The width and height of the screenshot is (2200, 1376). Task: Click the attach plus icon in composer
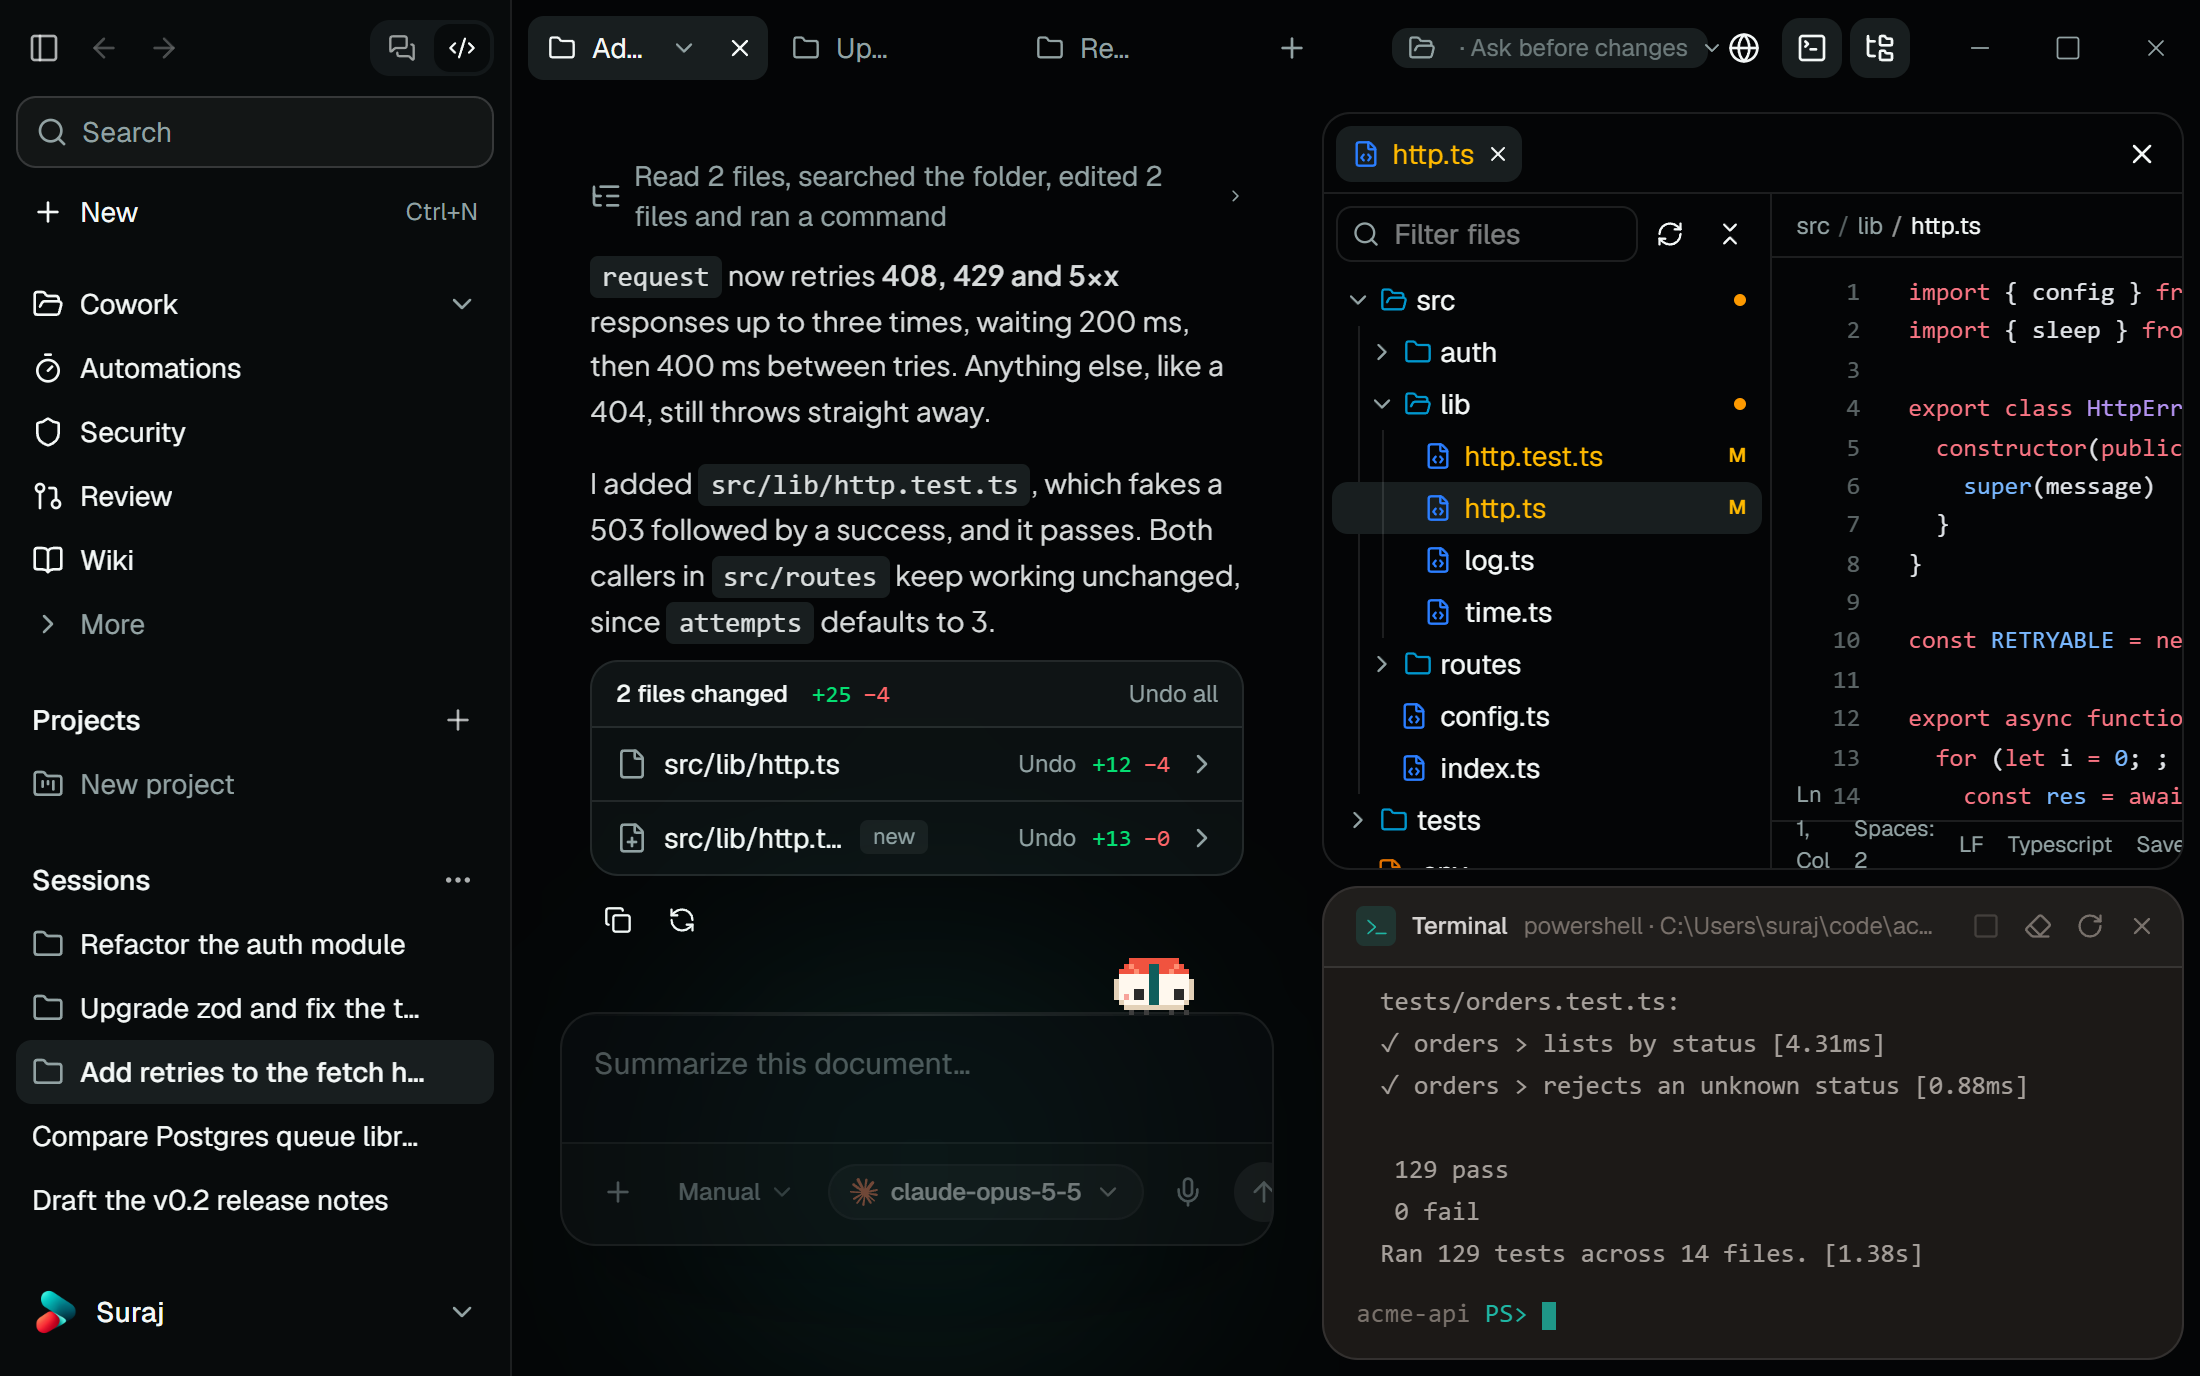coord(618,1192)
